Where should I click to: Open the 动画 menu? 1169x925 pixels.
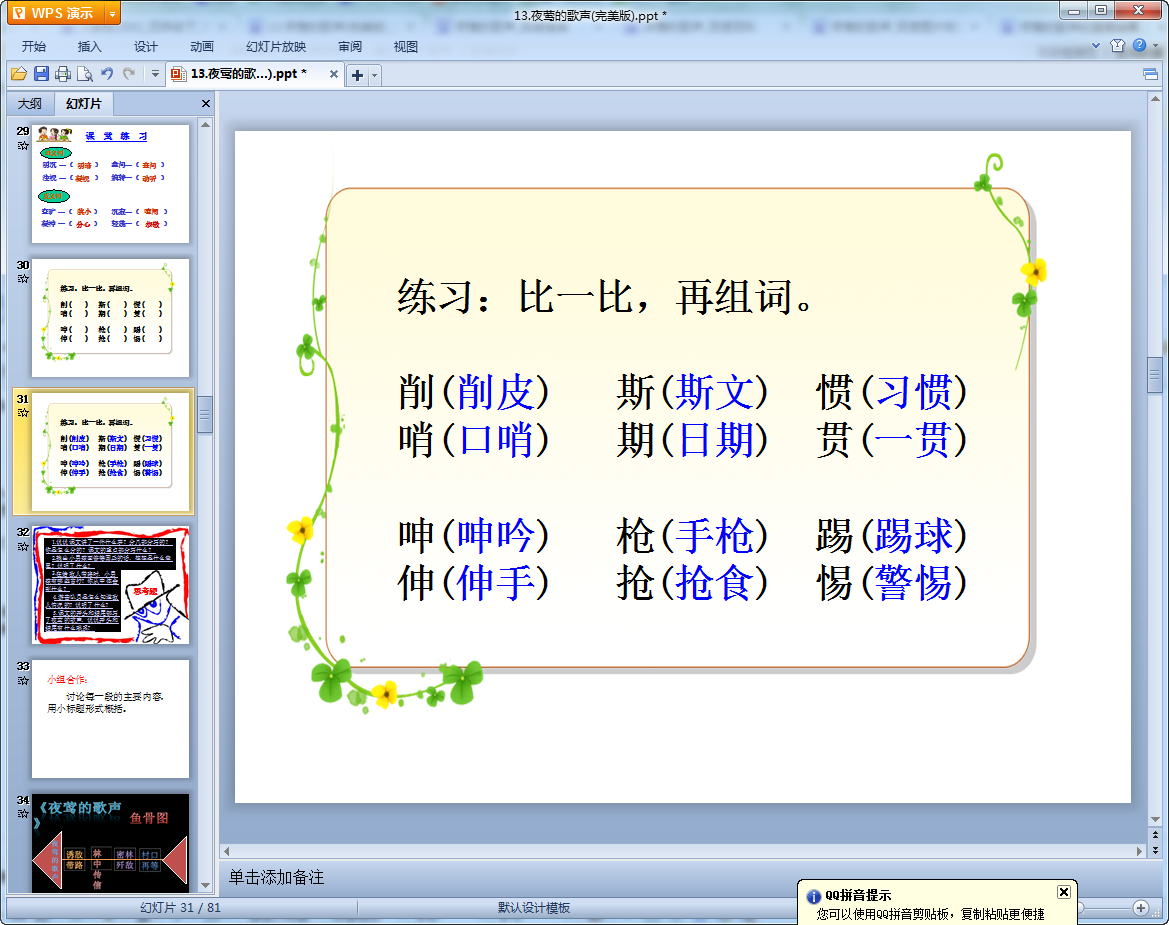pyautogui.click(x=202, y=46)
